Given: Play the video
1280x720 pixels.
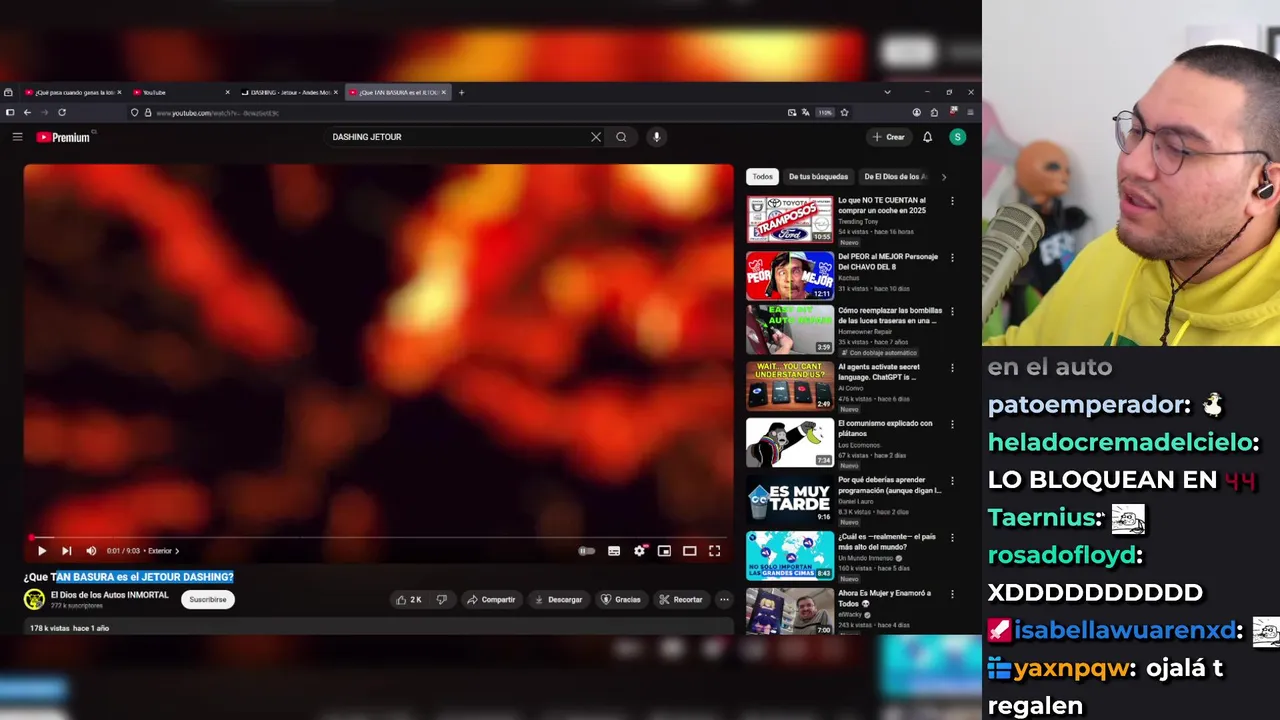Looking at the screenshot, I should click(42, 551).
